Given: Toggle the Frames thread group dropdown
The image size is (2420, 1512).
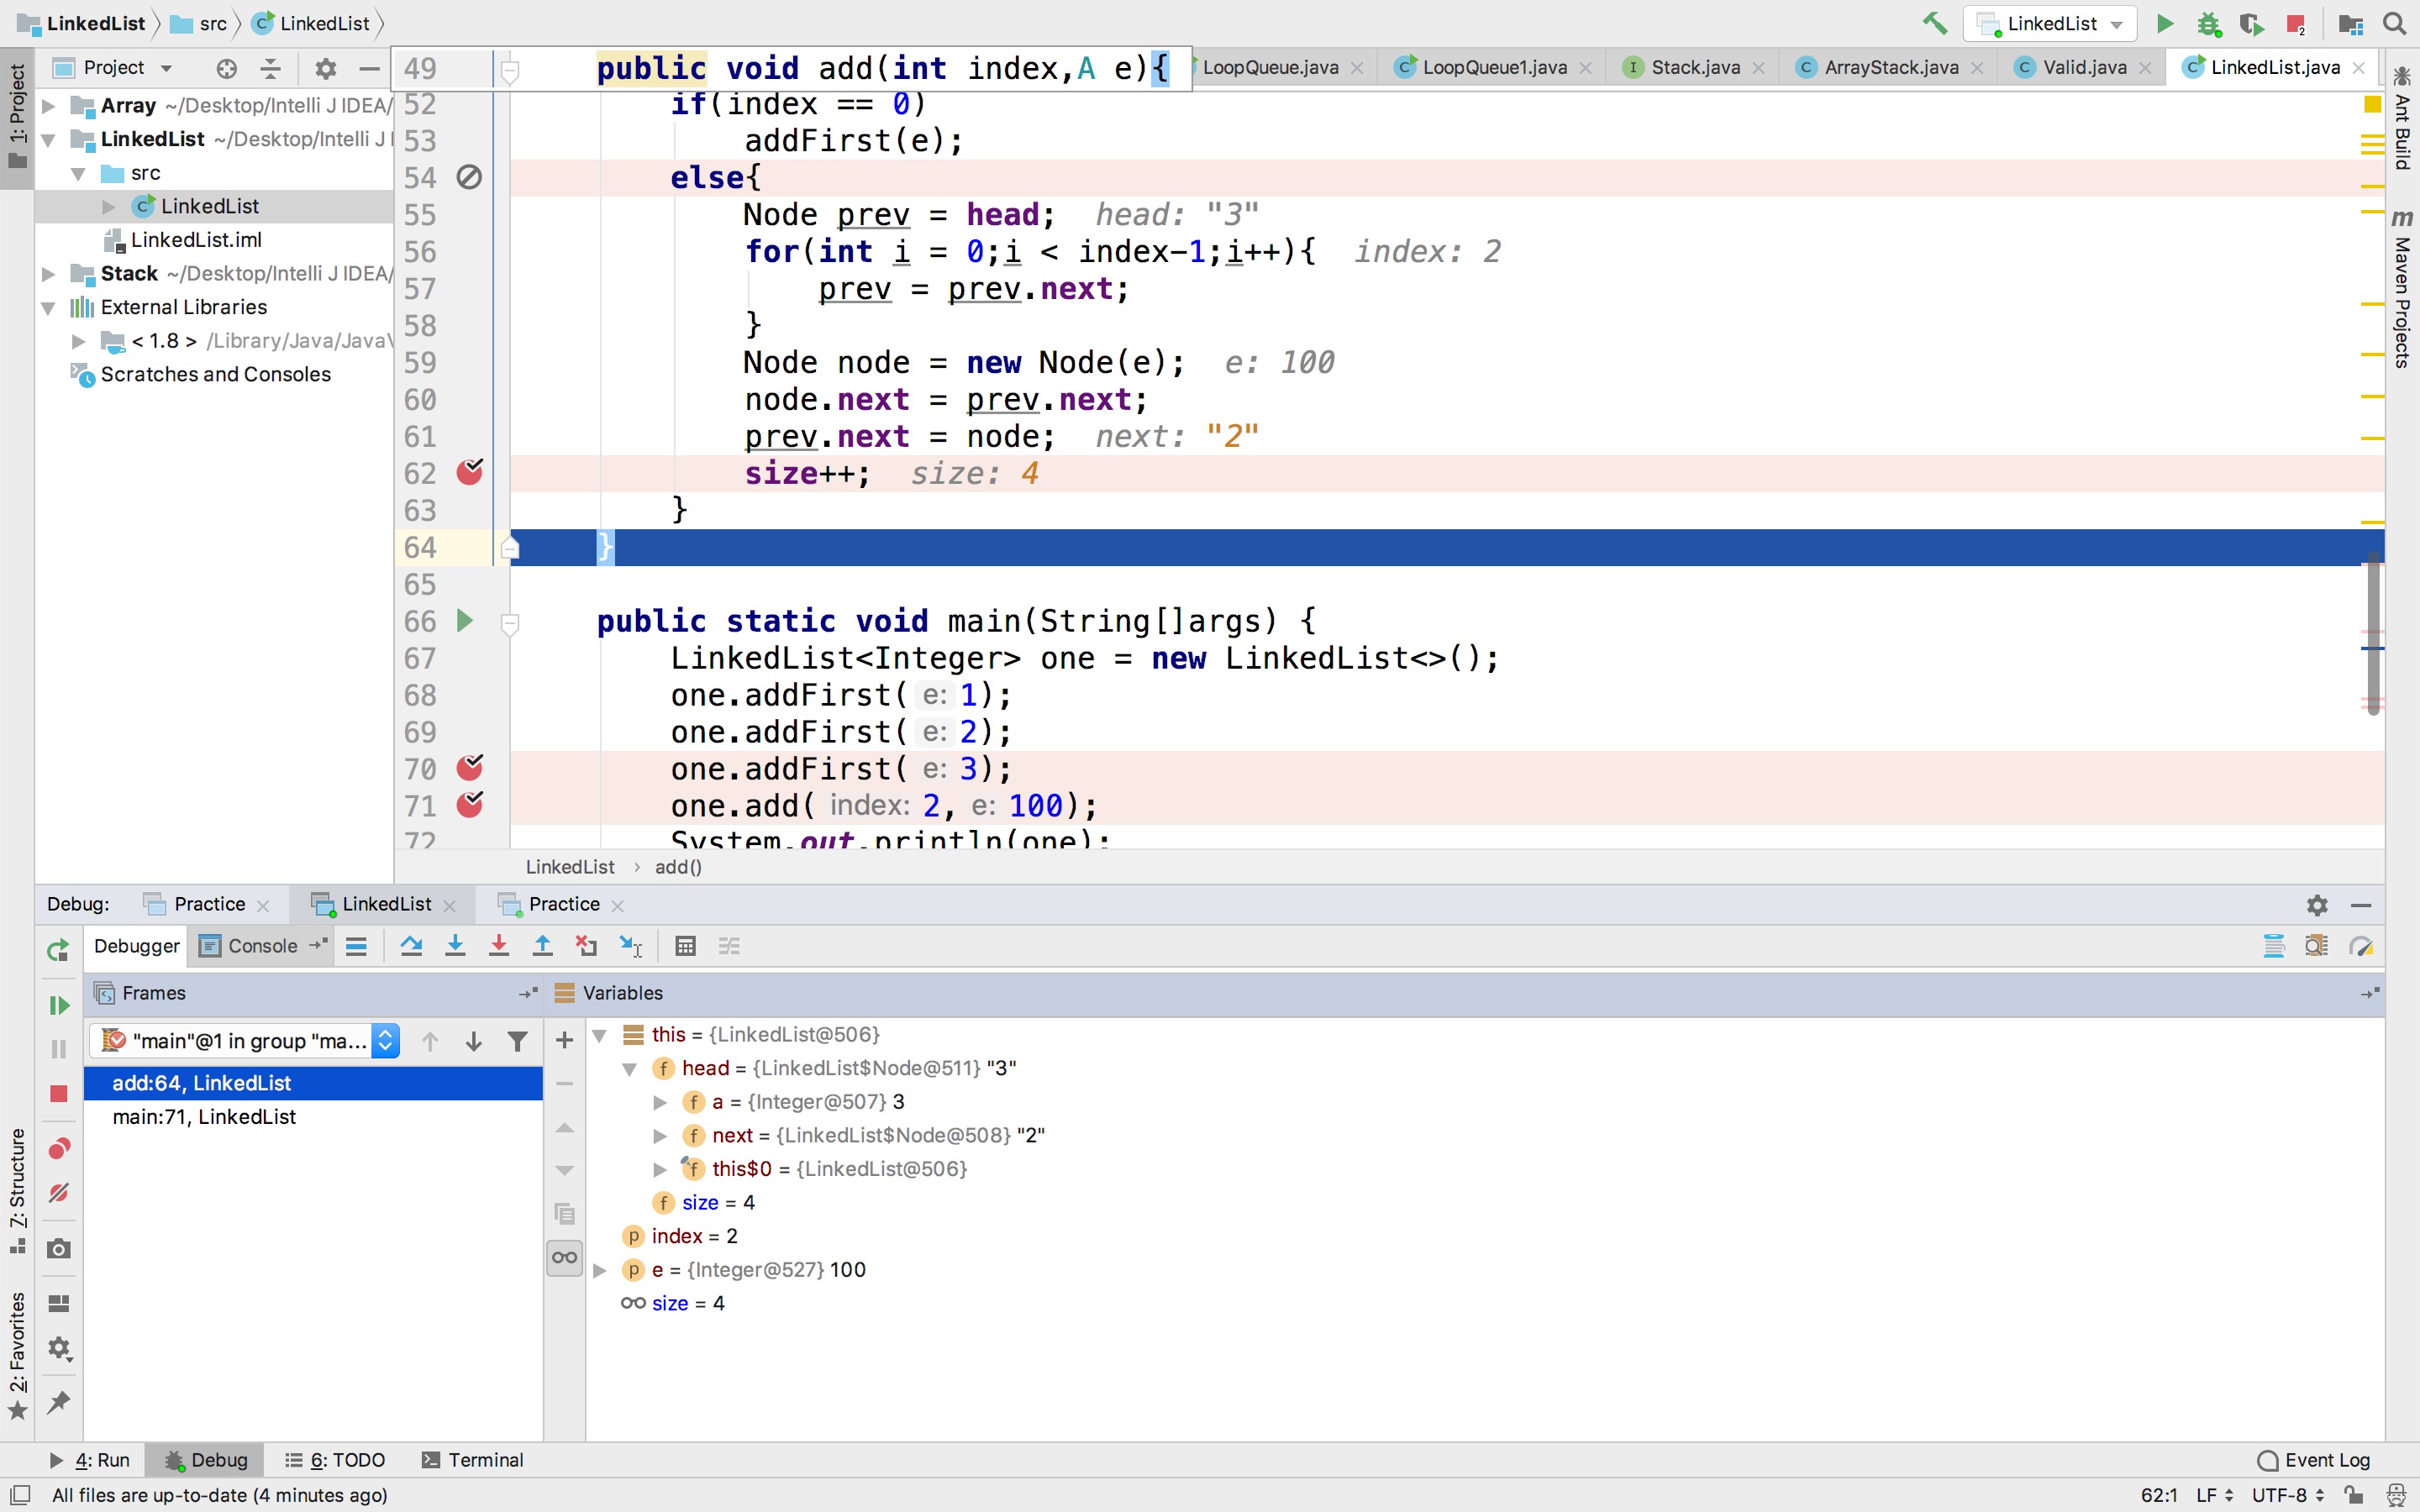Looking at the screenshot, I should pyautogui.click(x=385, y=1040).
